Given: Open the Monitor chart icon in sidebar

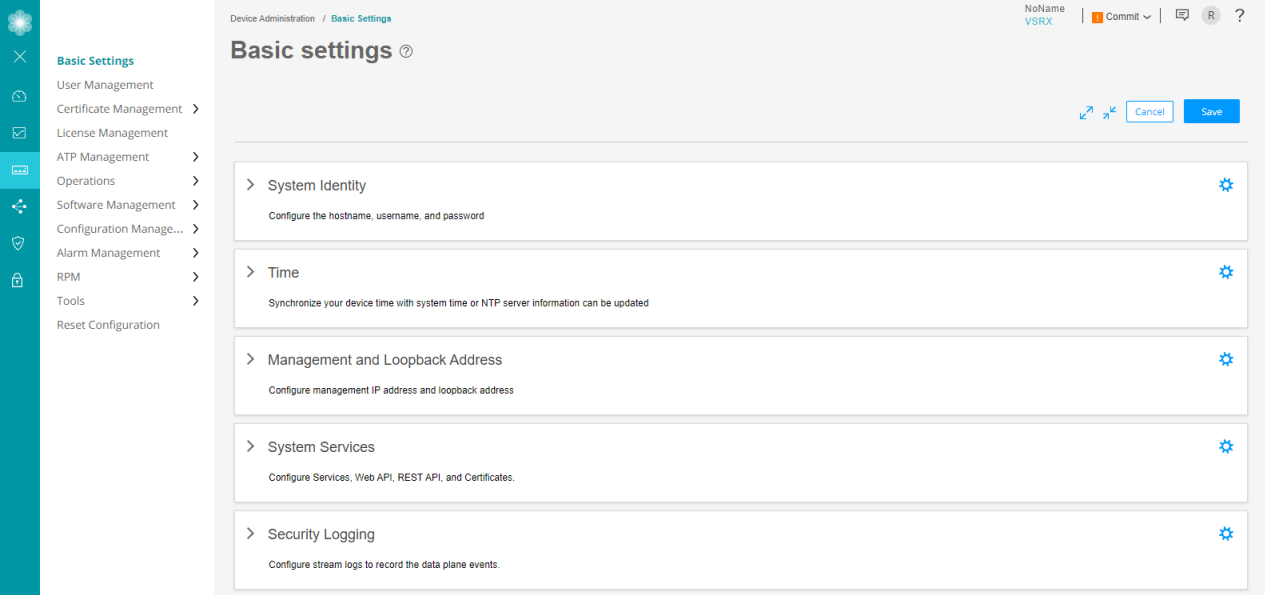Looking at the screenshot, I should point(19,132).
